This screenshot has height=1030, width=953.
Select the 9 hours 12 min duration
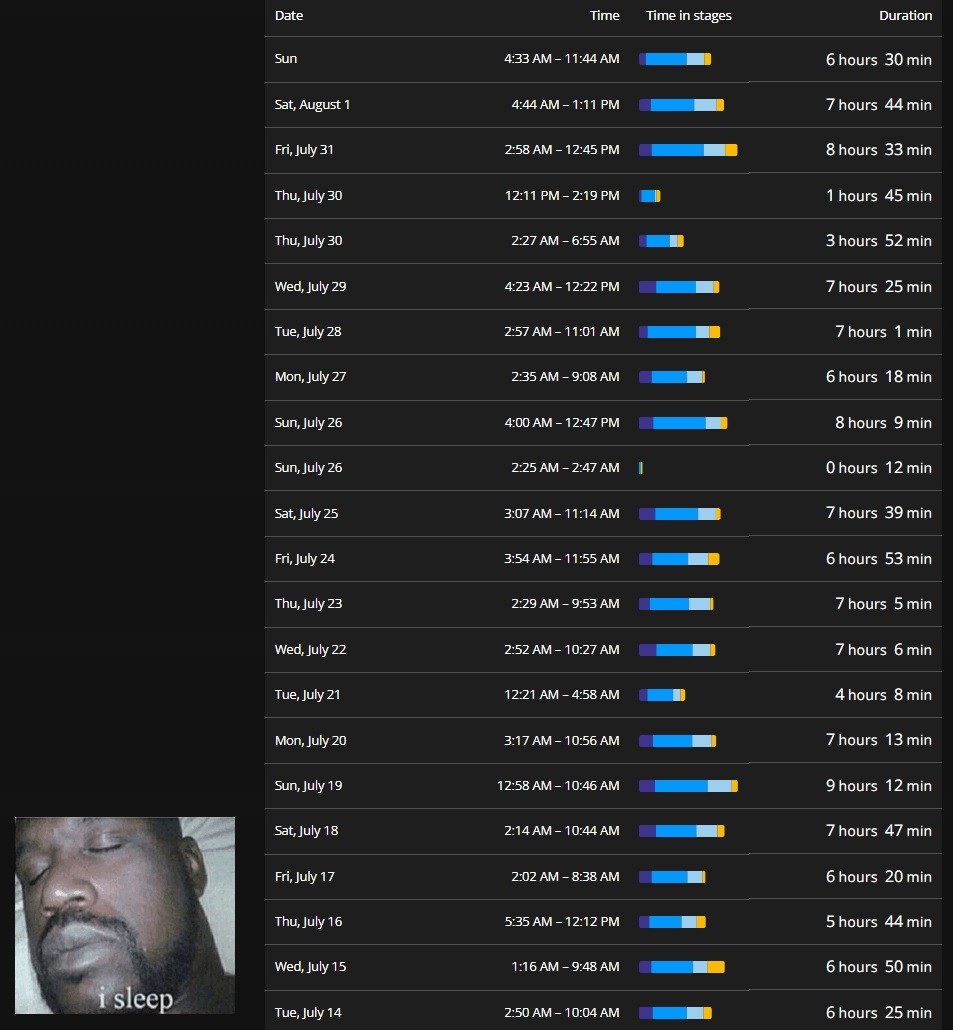[x=878, y=786]
